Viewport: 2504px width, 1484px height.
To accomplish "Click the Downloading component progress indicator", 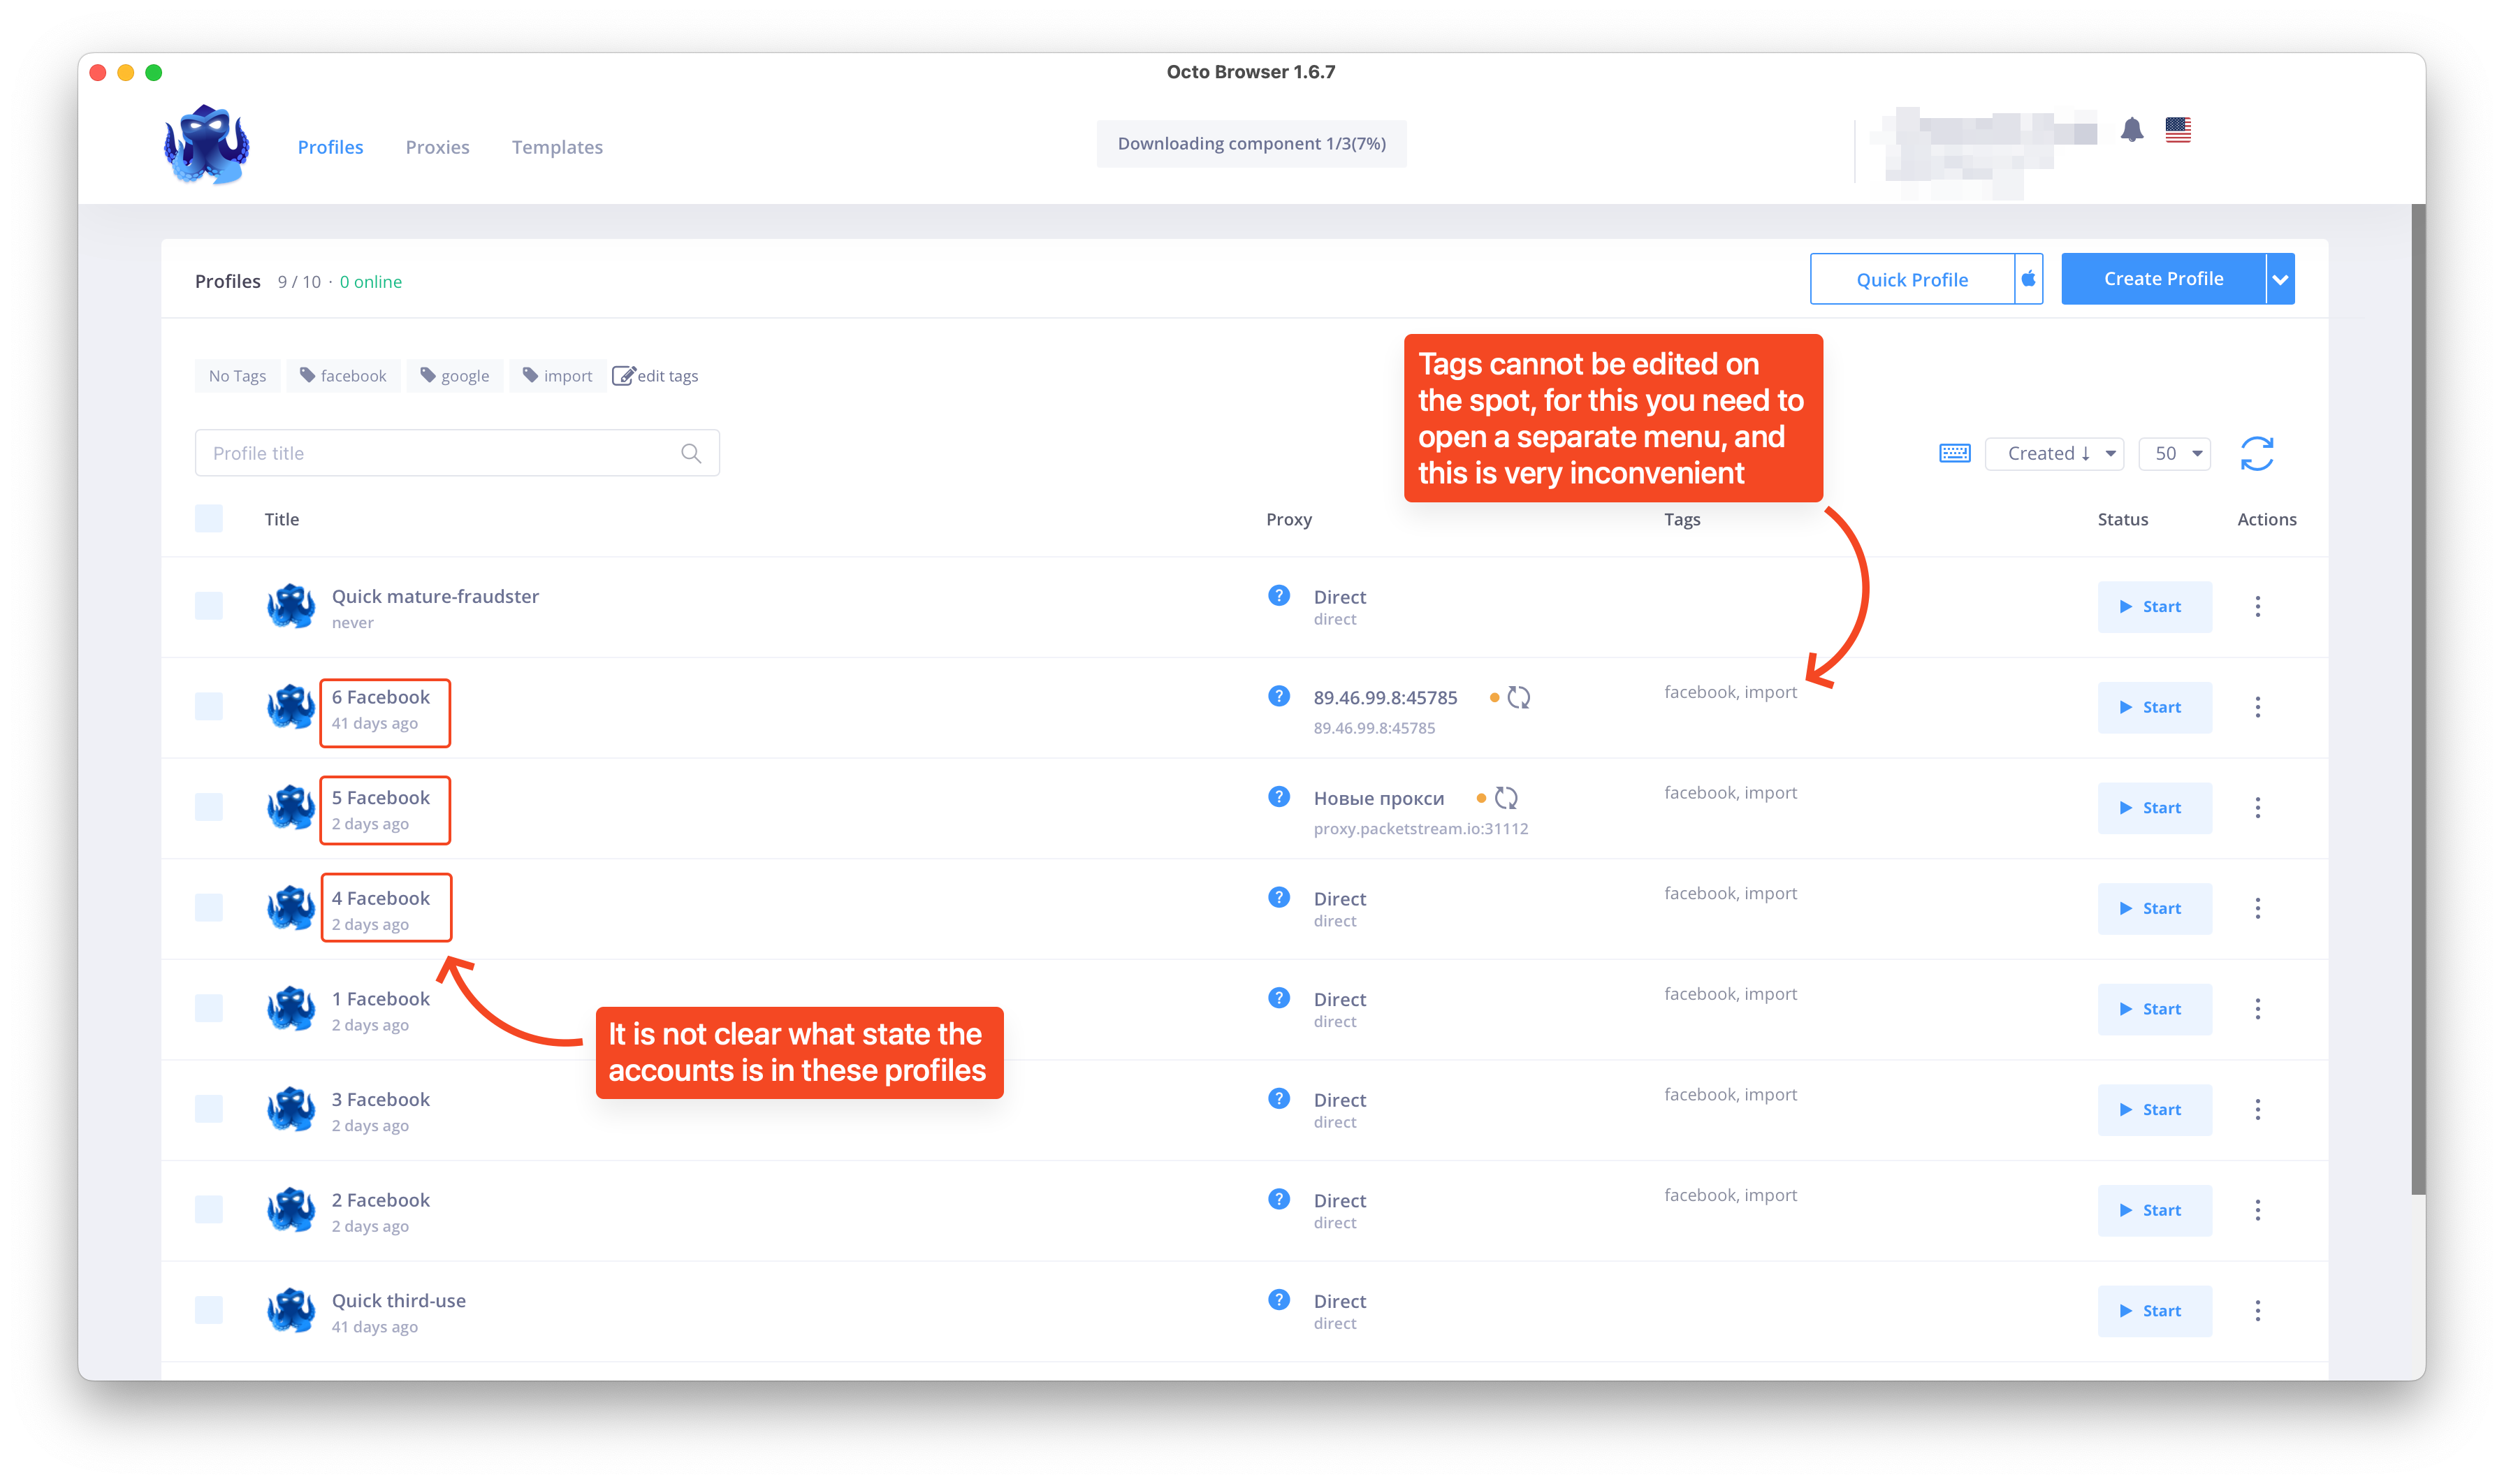I will (1251, 144).
